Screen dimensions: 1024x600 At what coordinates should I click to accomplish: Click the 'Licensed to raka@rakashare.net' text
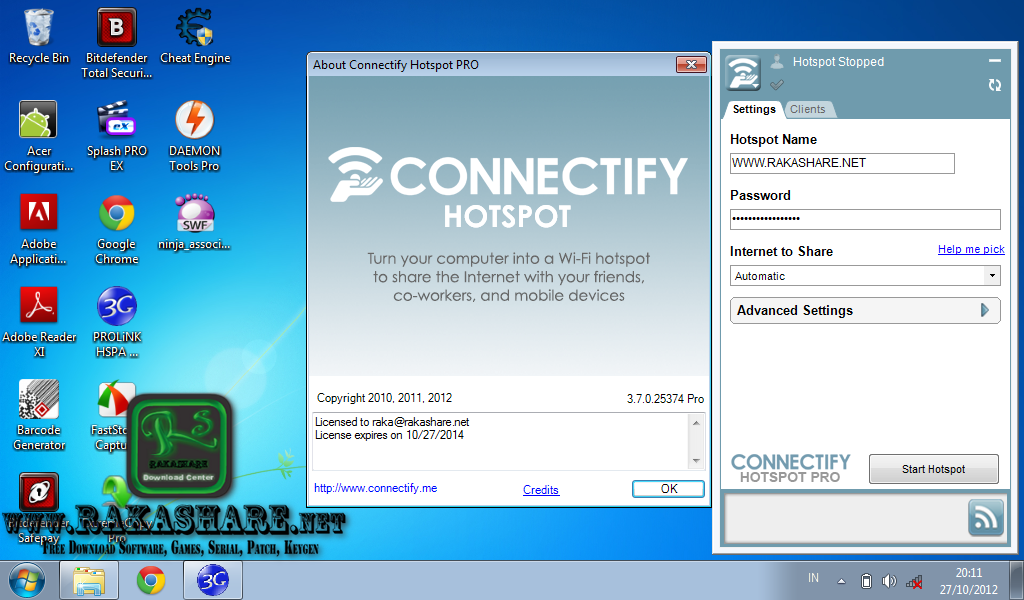392,422
